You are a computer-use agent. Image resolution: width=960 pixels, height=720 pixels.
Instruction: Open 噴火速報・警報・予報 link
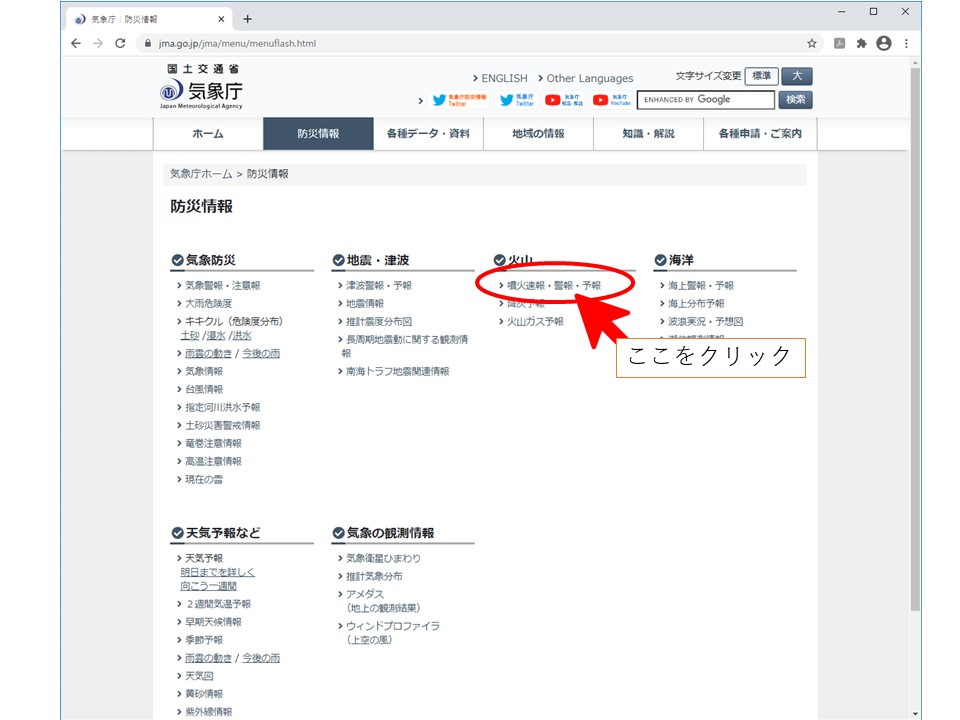click(x=554, y=286)
